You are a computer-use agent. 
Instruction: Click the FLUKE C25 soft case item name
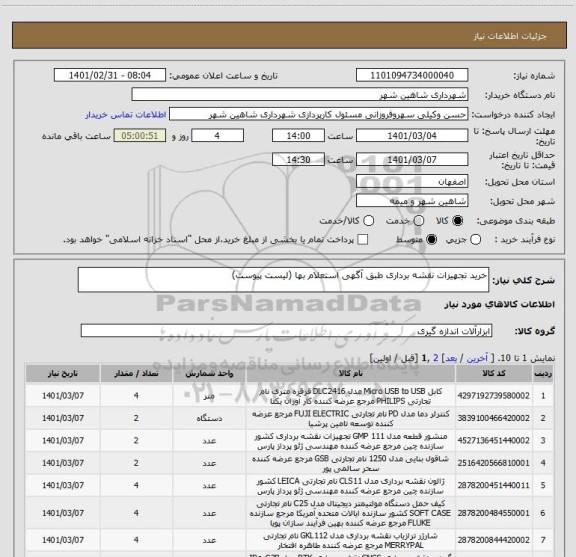click(351, 513)
